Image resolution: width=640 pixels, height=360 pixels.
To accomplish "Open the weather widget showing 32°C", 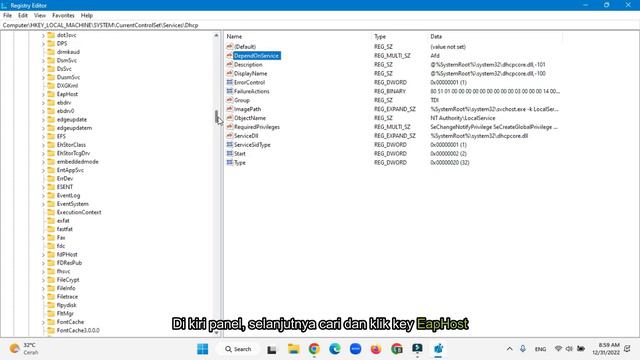I will 24,349.
